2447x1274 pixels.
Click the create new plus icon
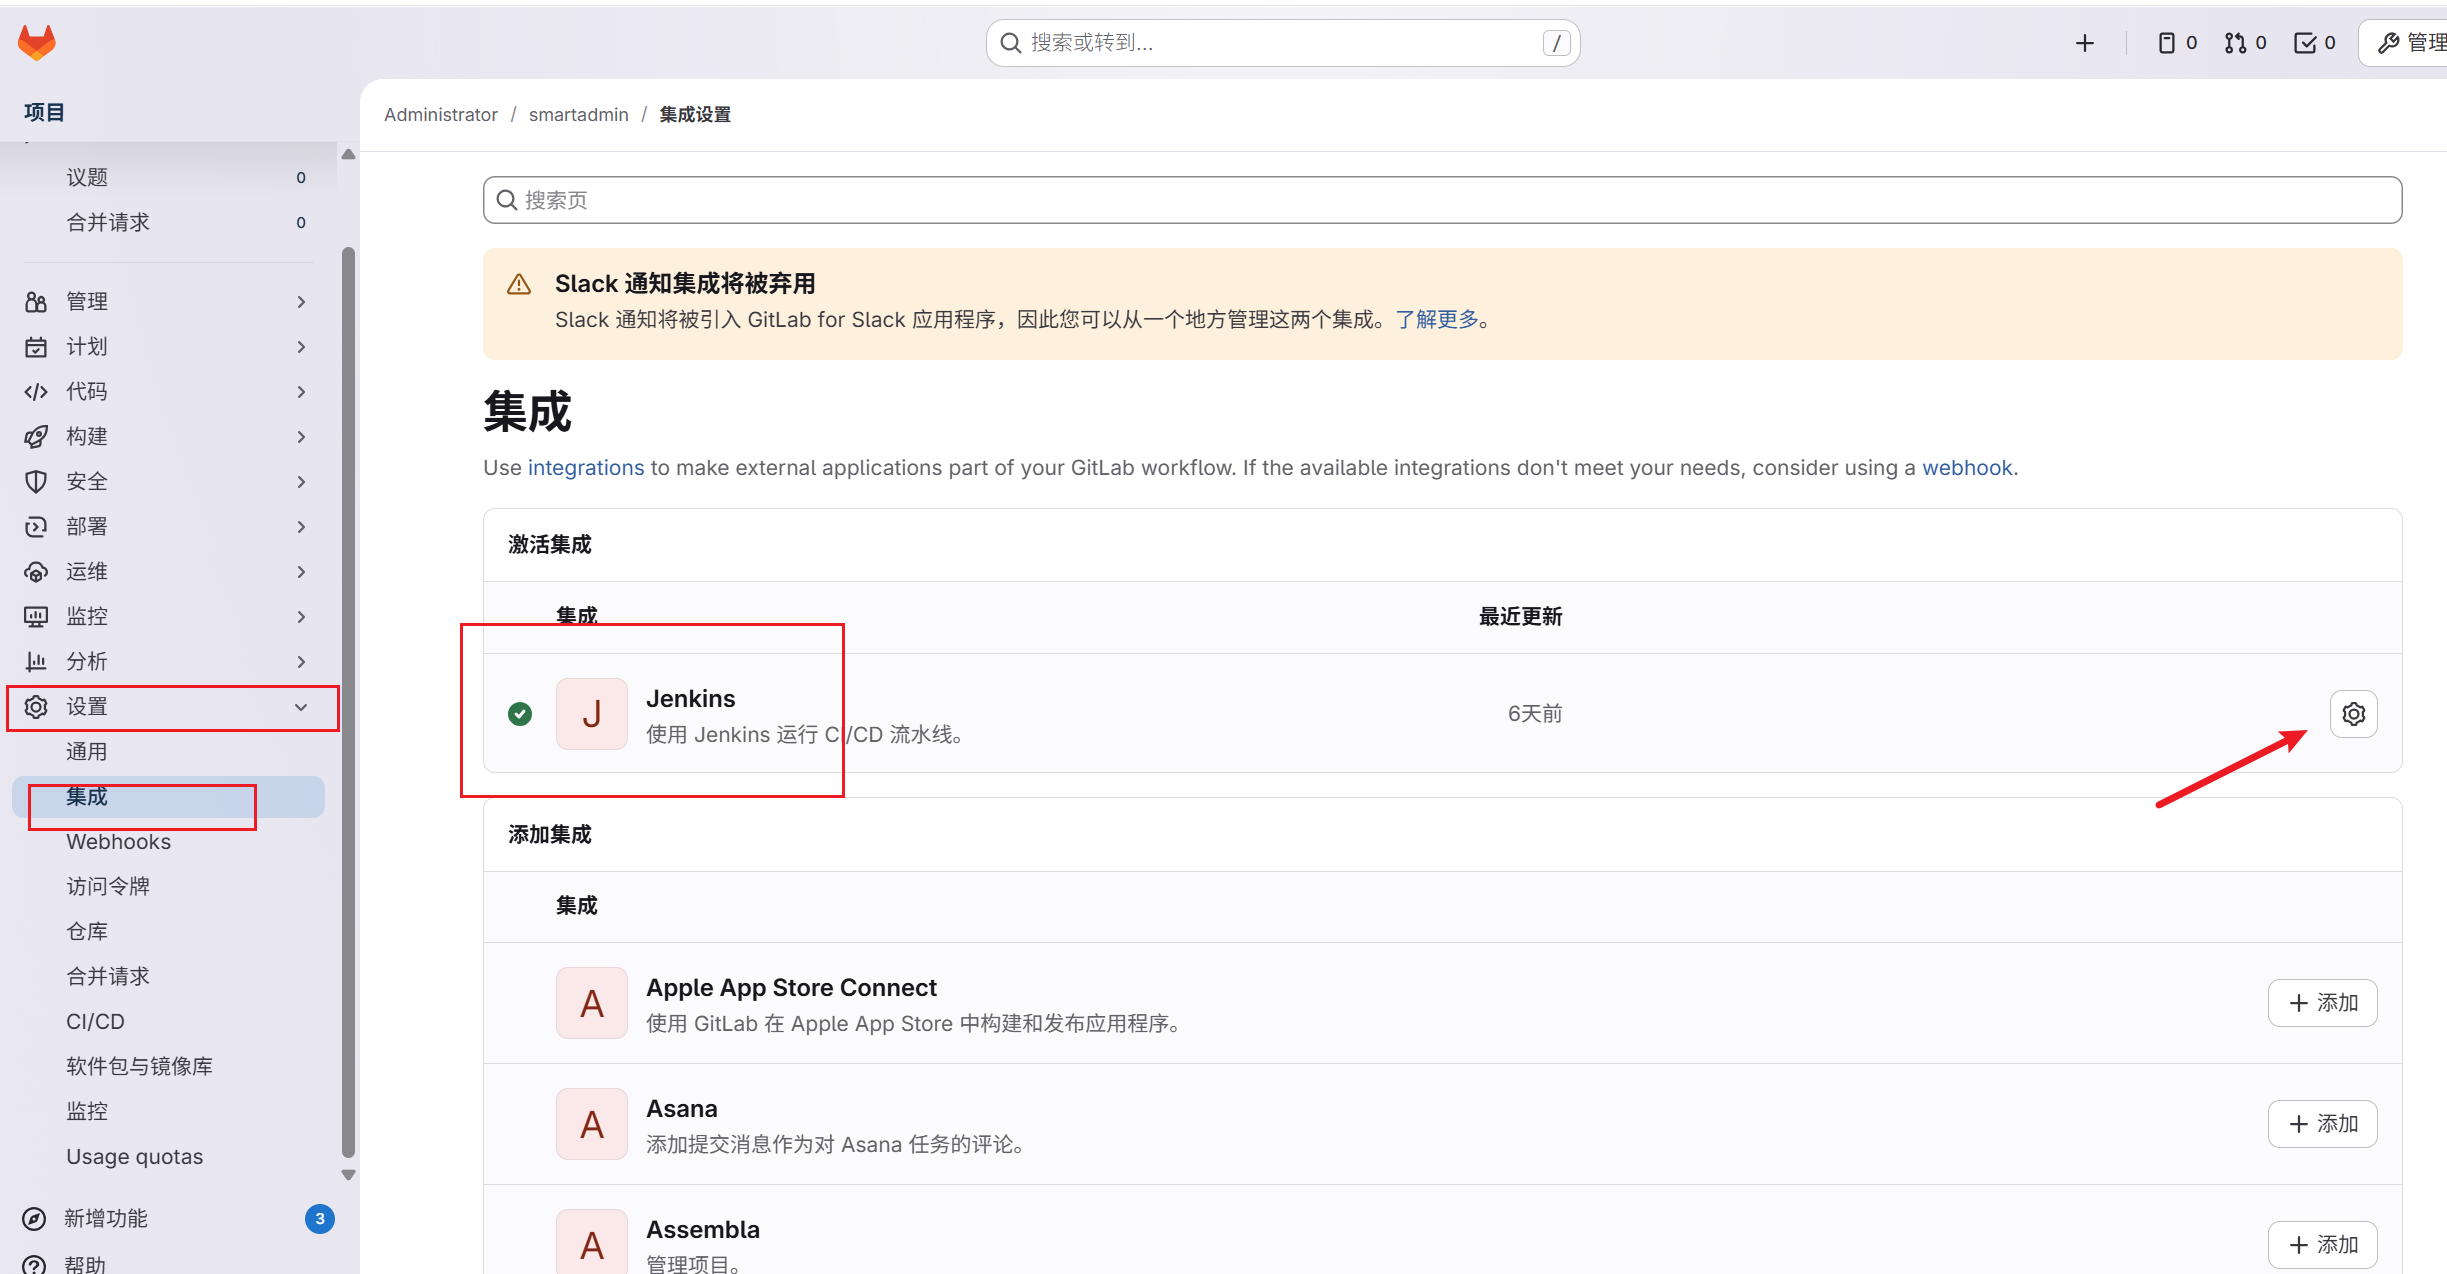(2084, 43)
